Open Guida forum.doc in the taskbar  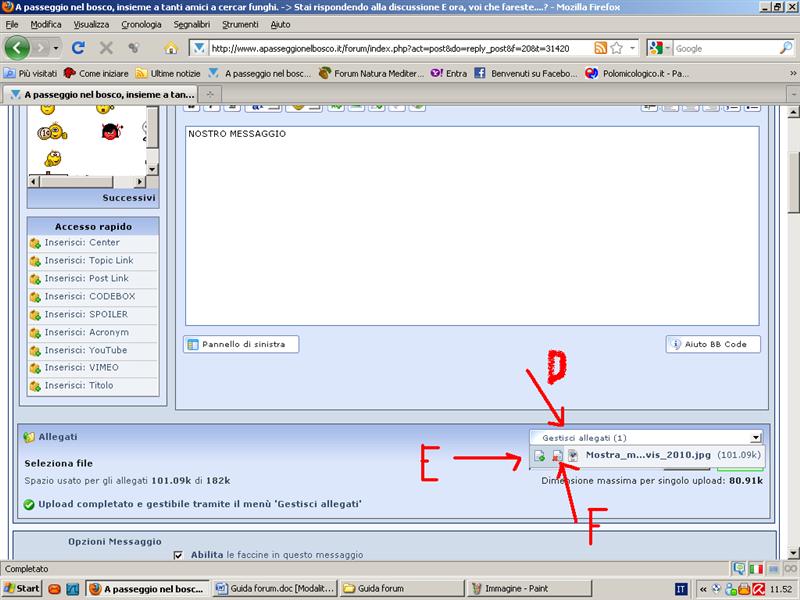point(274,589)
